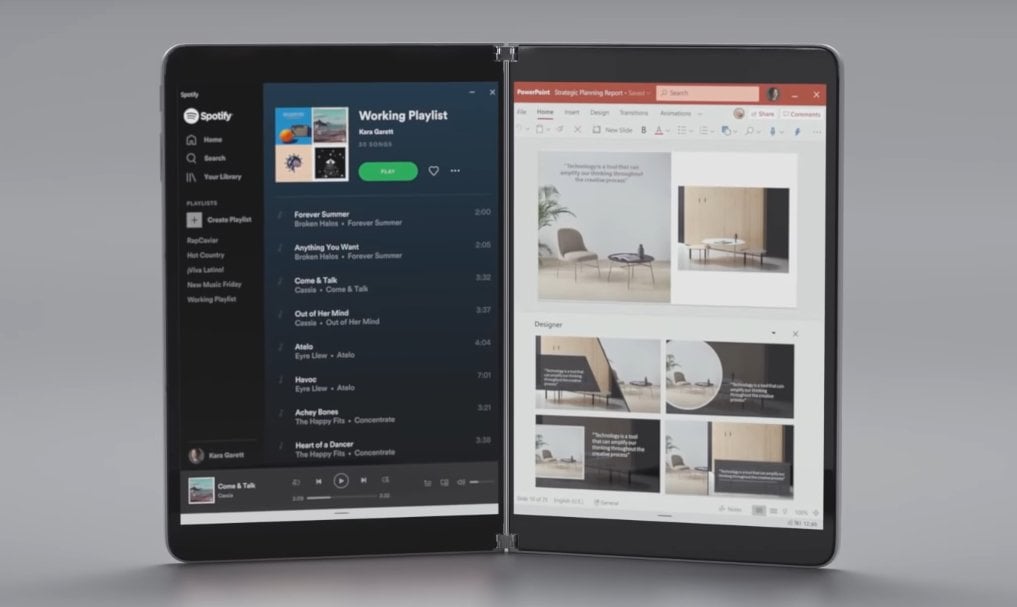Open the playlist three-dots more menu
Screen dimensions: 1017x607
tap(455, 171)
